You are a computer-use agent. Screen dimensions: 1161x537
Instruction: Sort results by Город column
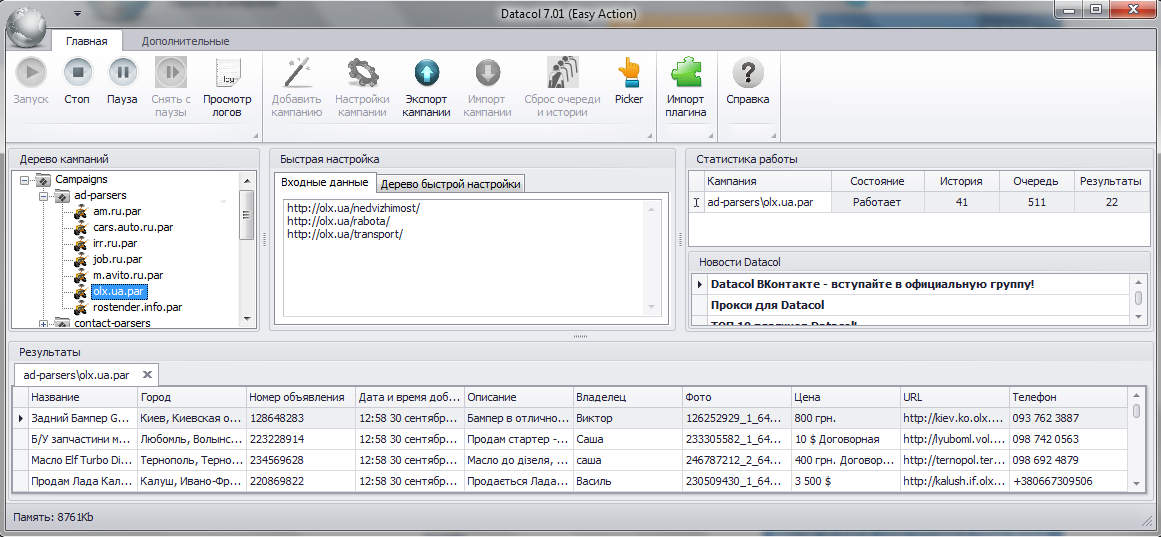191,397
